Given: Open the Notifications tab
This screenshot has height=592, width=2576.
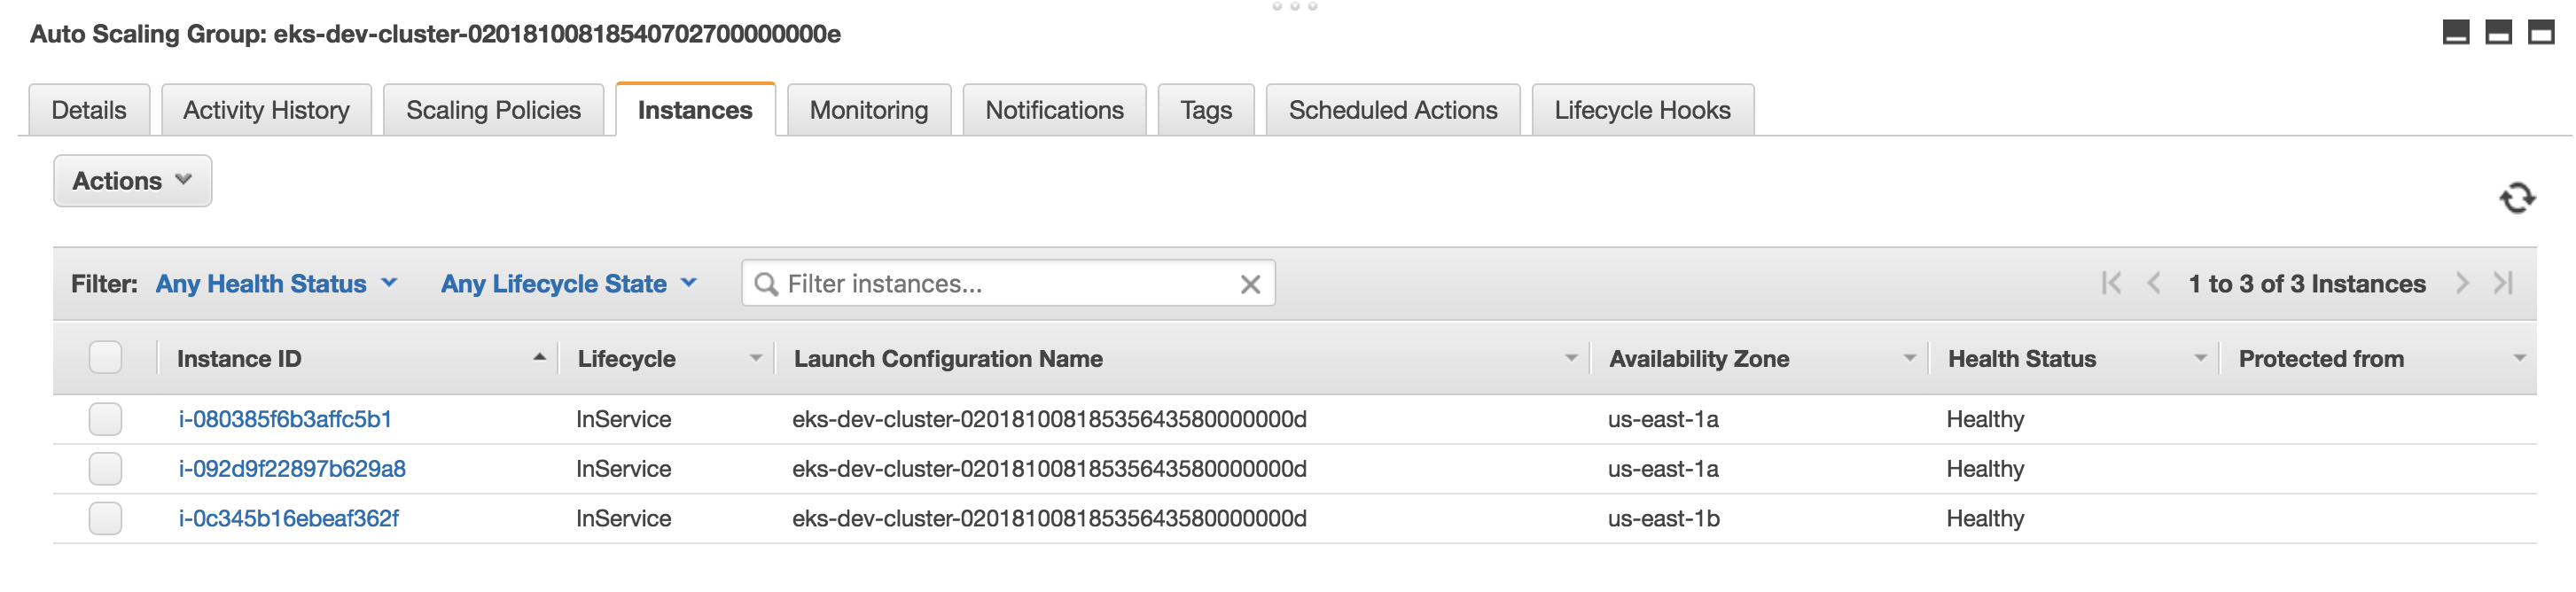Looking at the screenshot, I should pos(1054,110).
